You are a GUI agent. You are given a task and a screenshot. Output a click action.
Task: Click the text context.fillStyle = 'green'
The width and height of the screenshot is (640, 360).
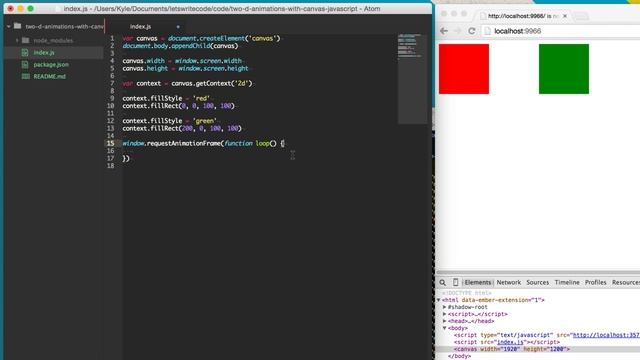[x=169, y=121]
